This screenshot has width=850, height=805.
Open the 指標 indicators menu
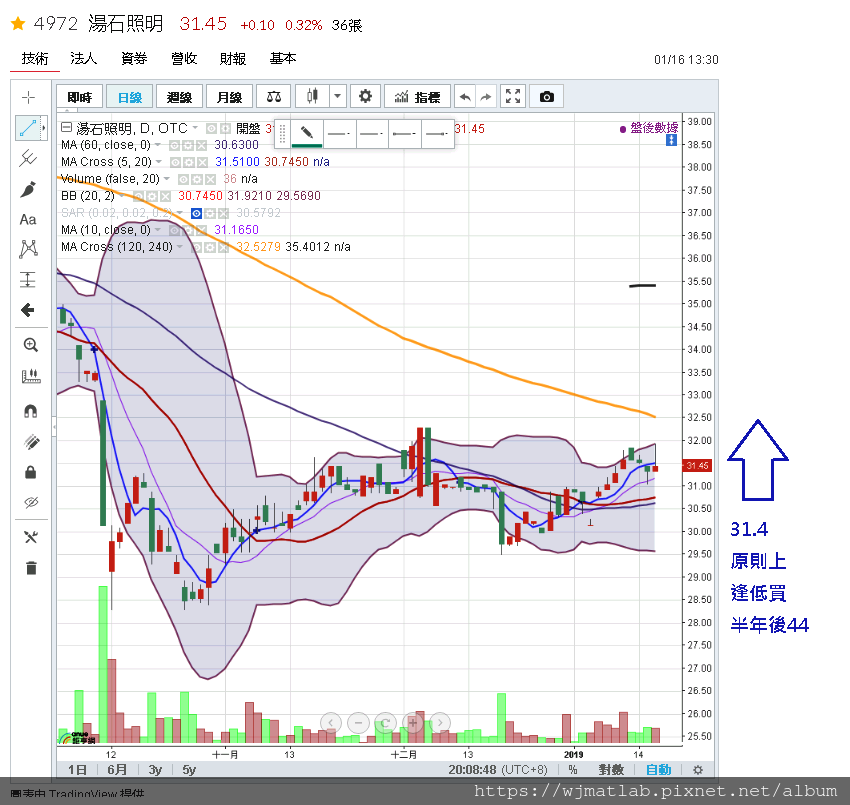pyautogui.click(x=417, y=97)
